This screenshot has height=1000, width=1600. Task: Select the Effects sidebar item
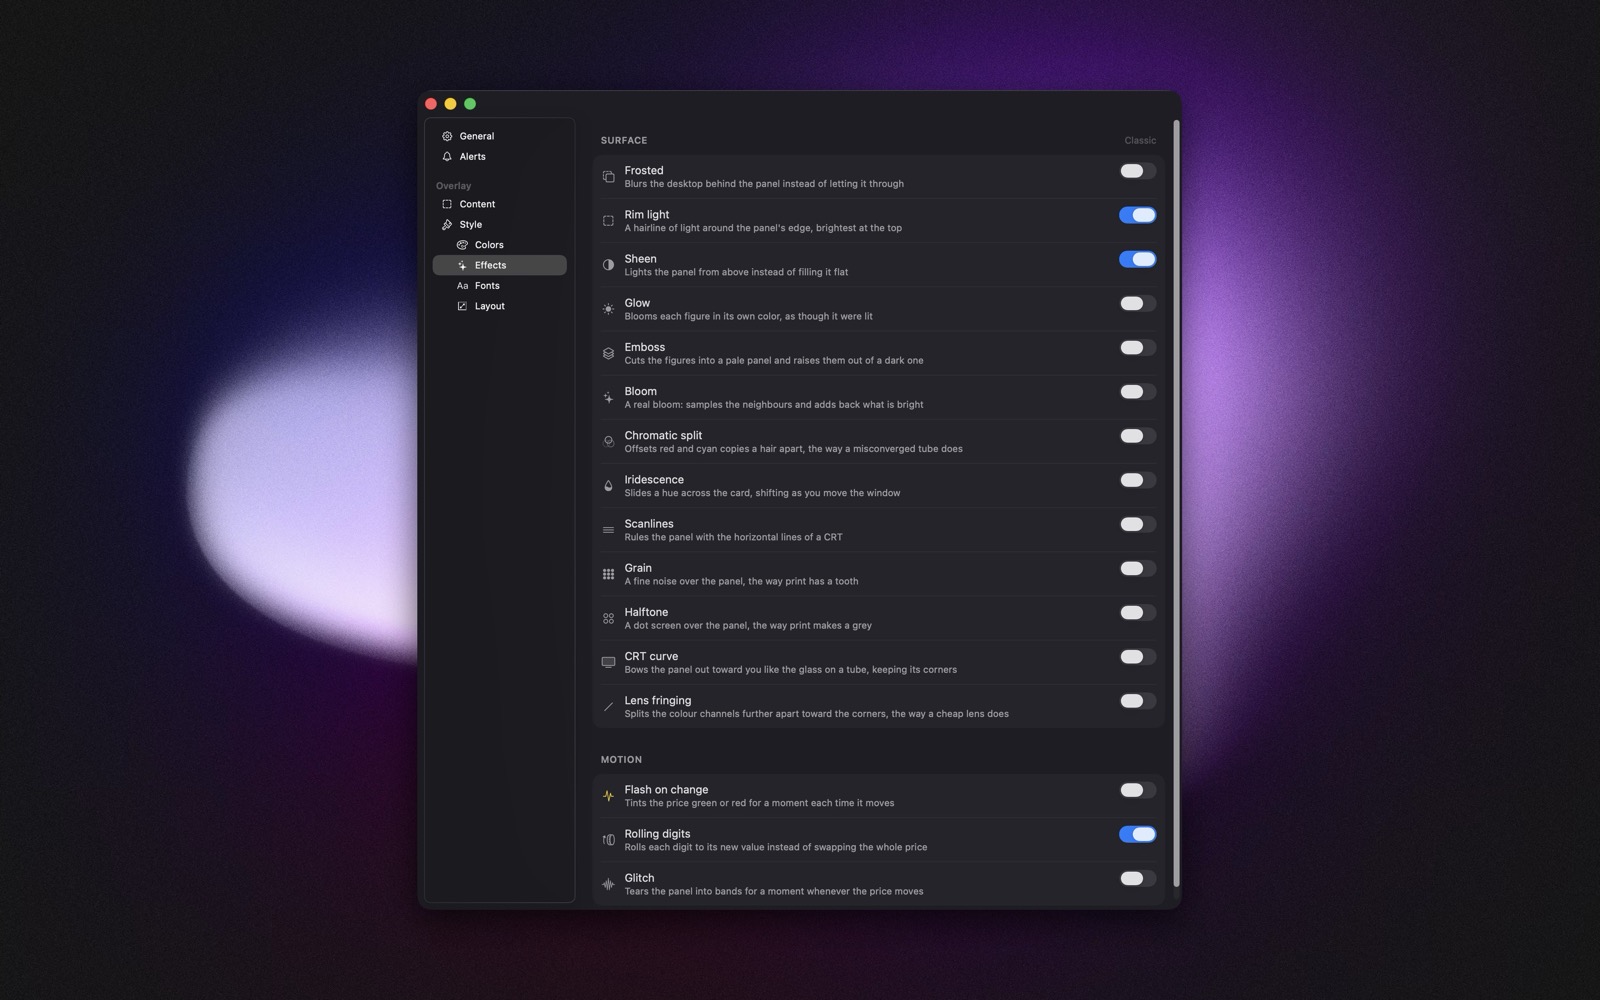coord(499,265)
